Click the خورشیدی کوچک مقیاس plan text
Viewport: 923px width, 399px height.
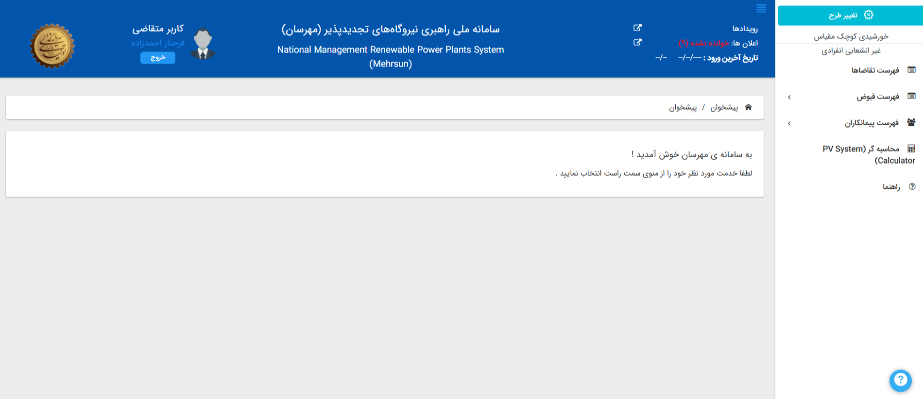click(x=851, y=36)
